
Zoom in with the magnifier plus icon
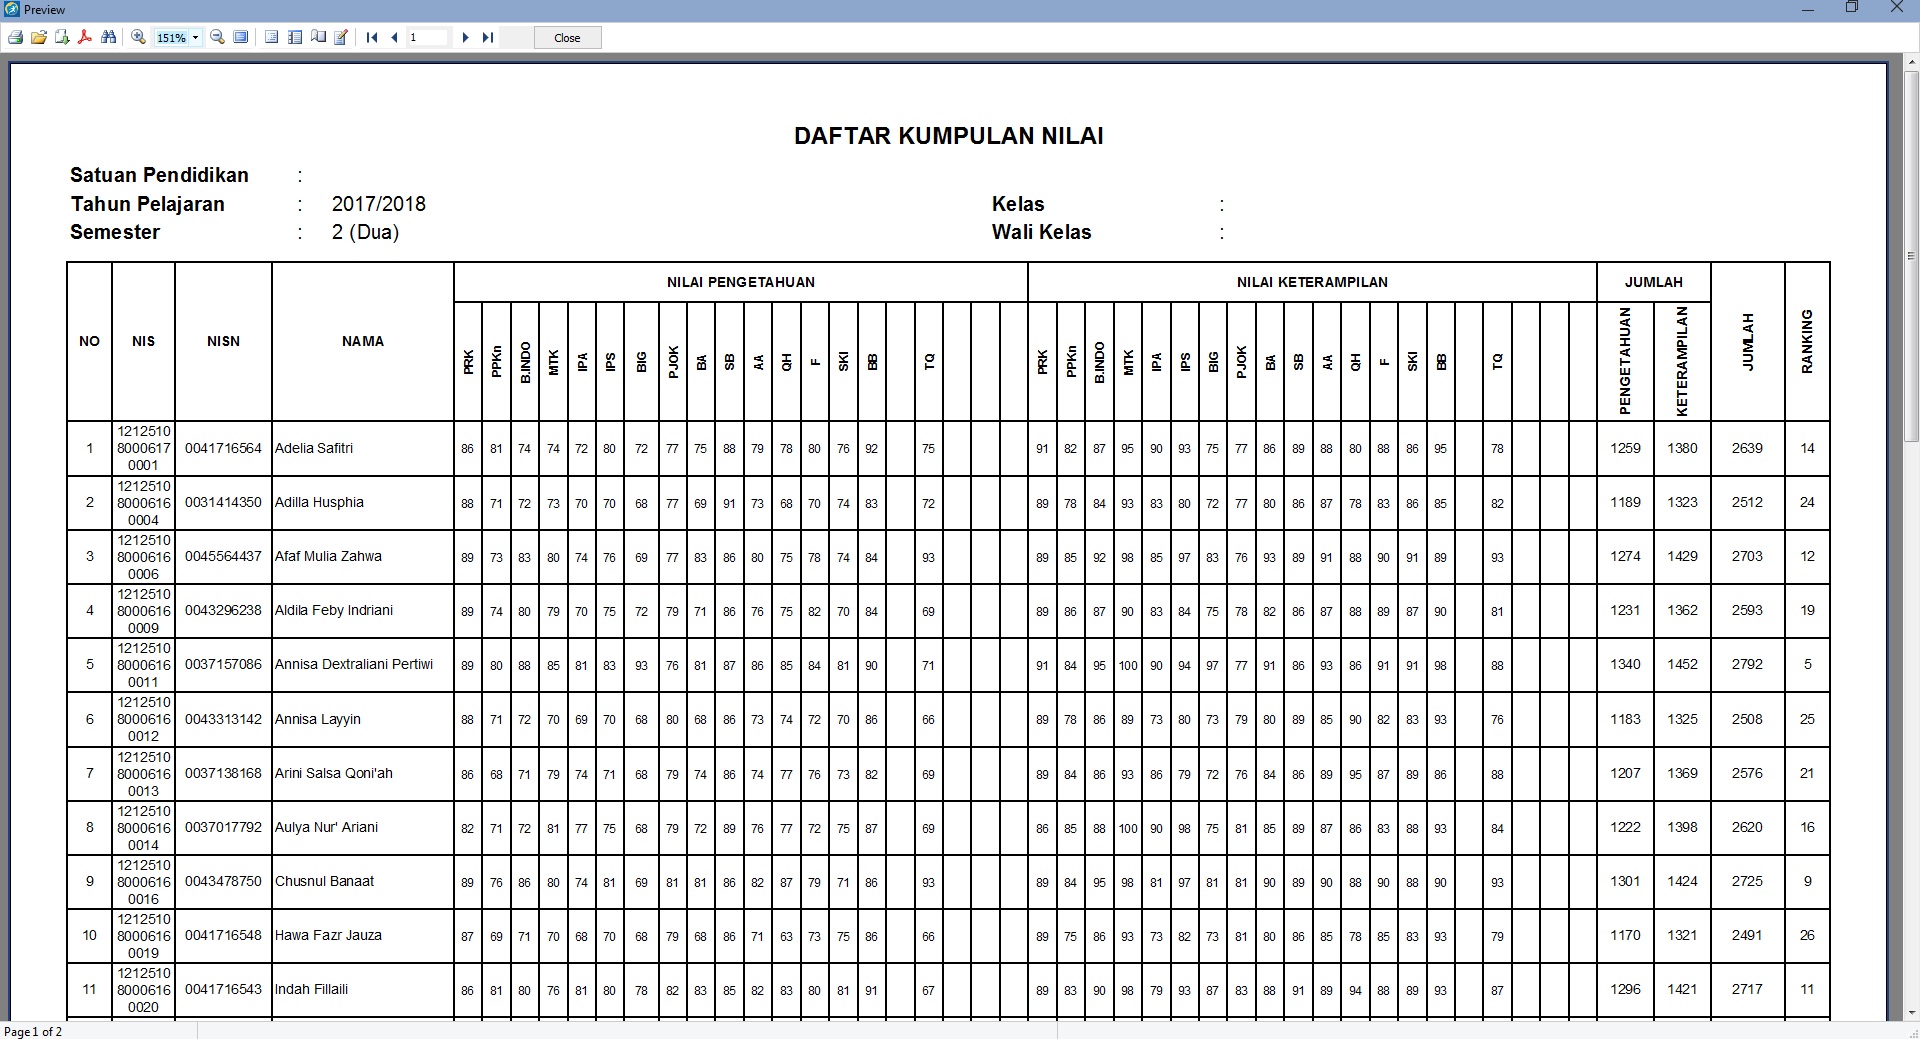[x=139, y=38]
